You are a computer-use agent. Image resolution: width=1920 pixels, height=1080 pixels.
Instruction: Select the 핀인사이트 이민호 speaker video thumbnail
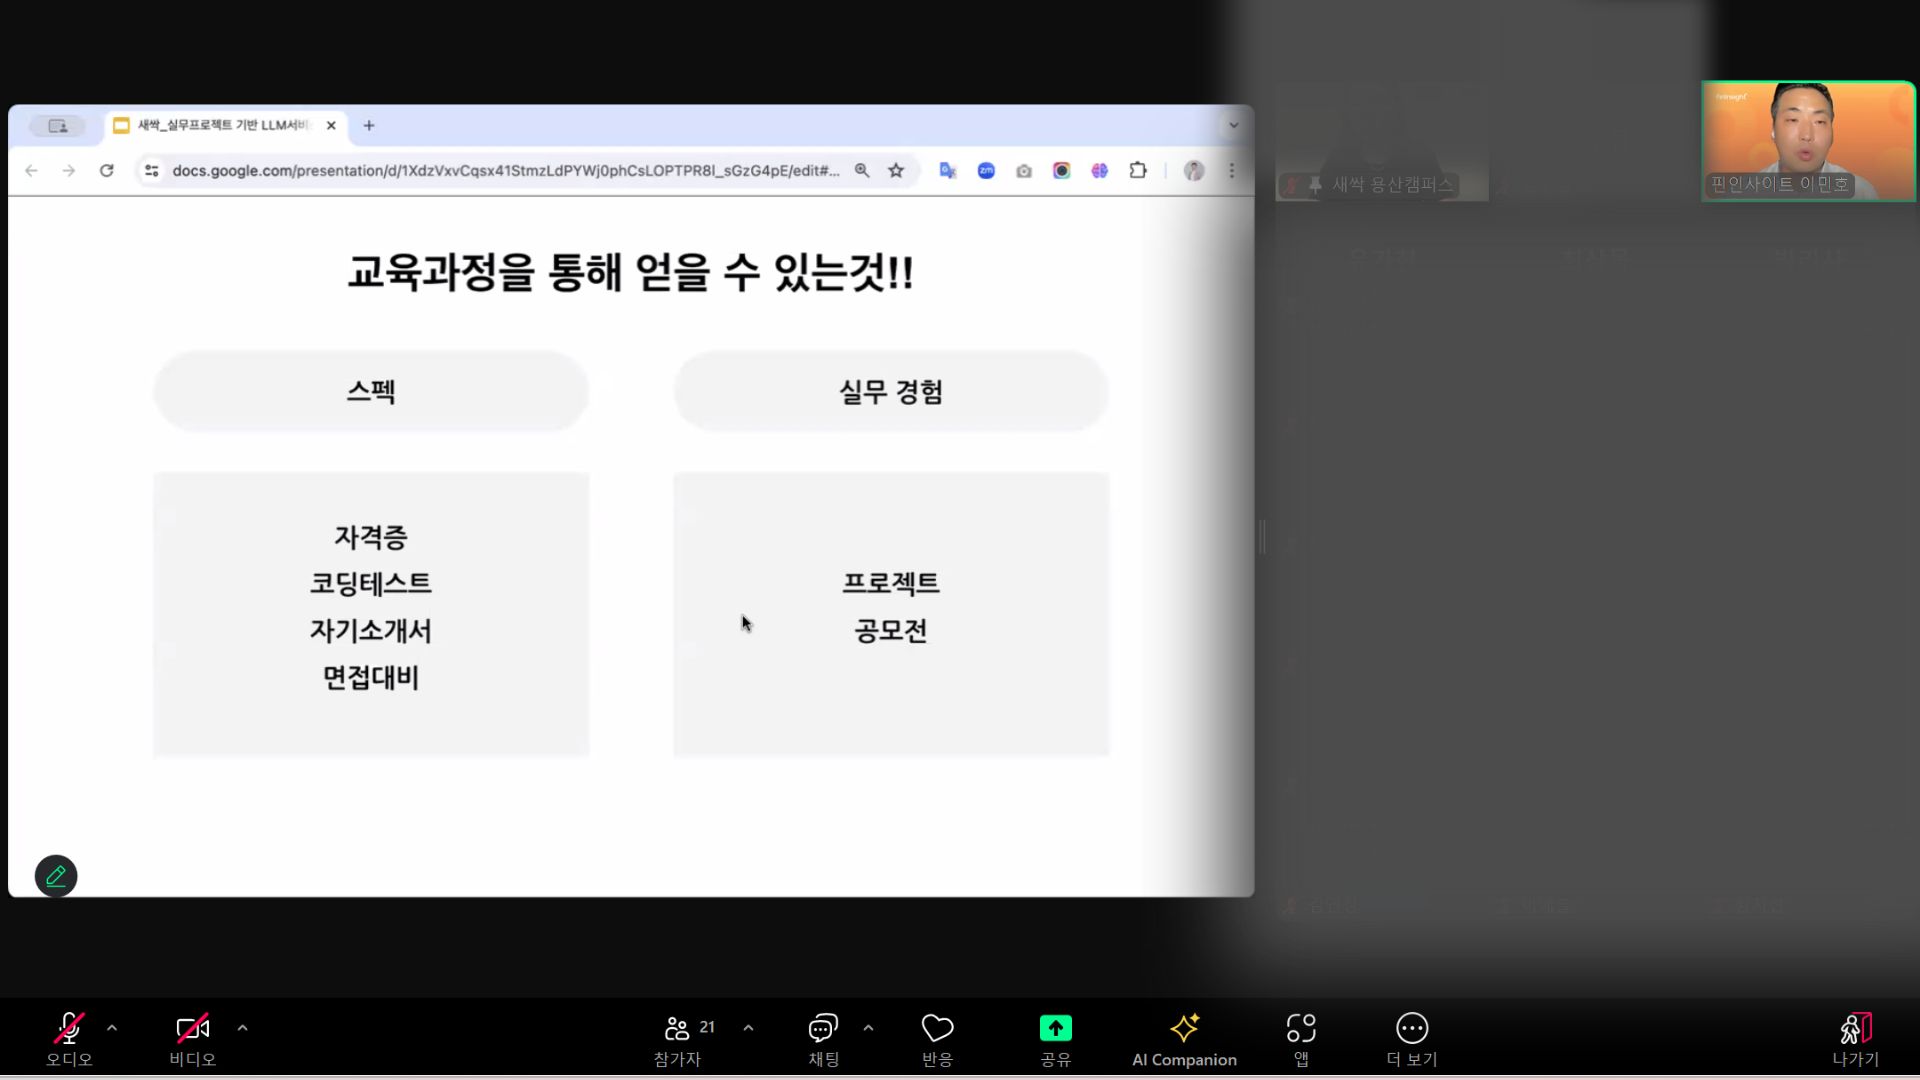tap(1809, 141)
